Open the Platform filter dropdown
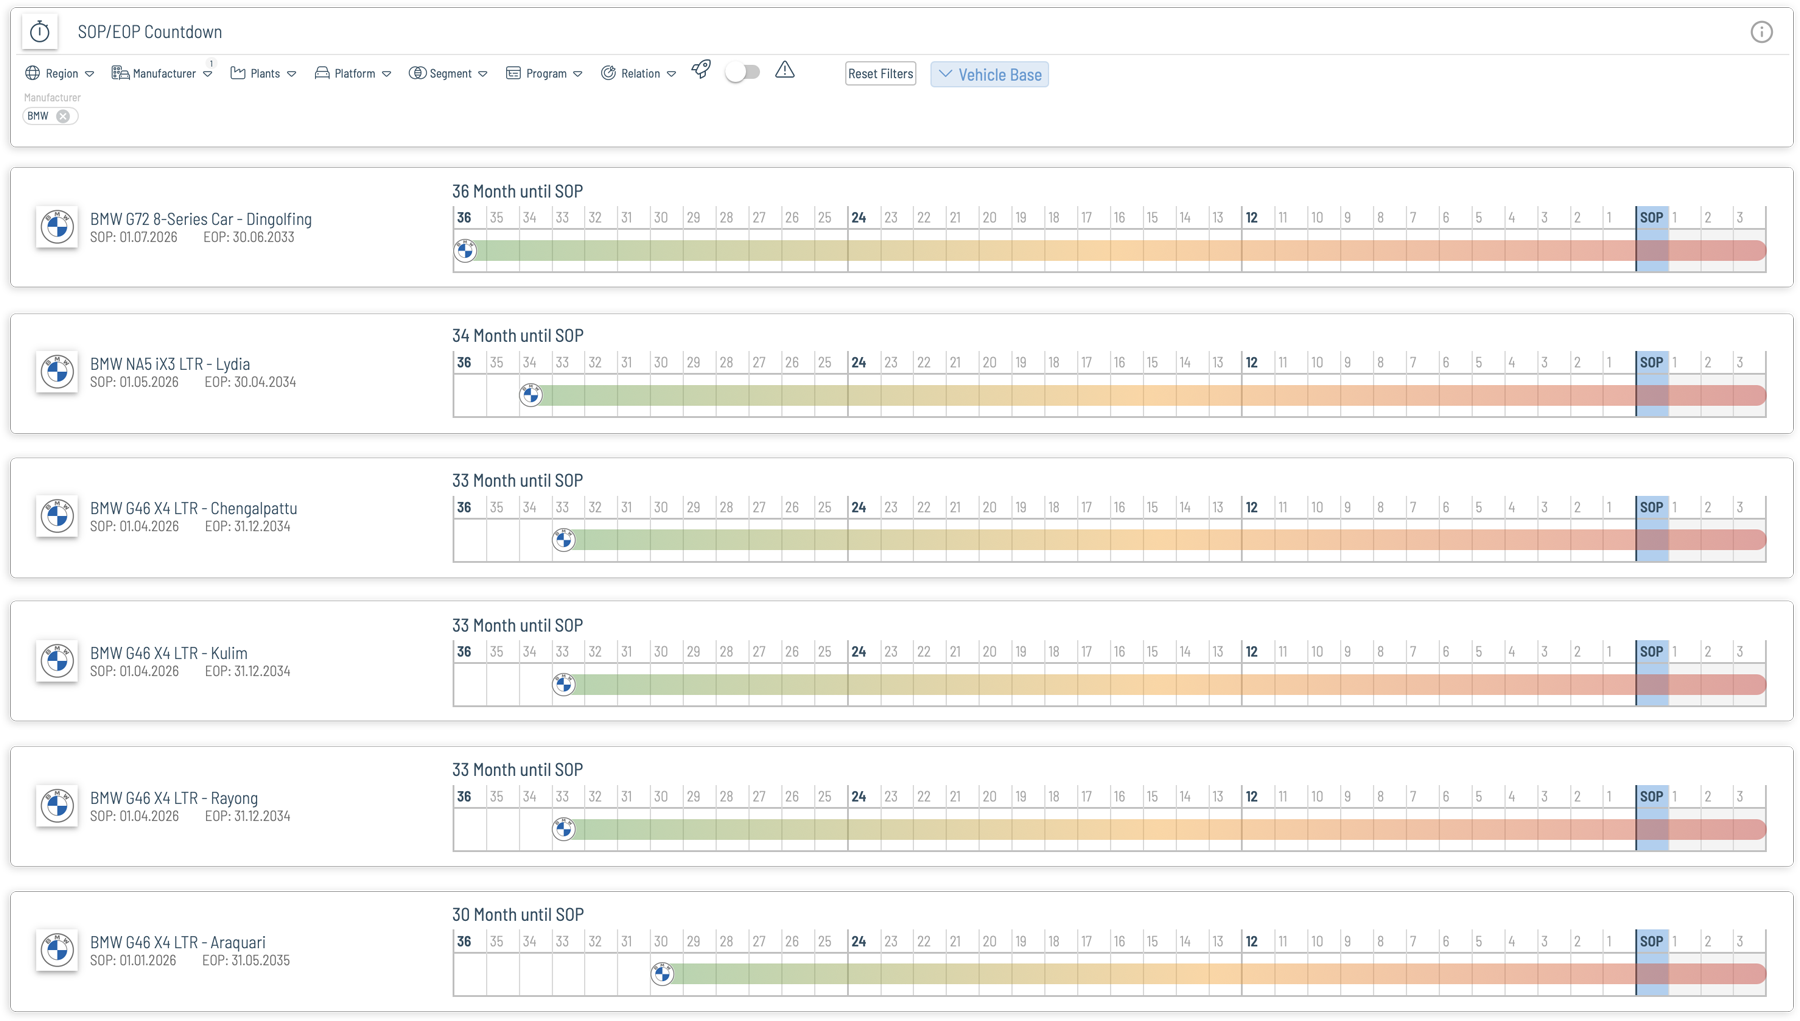The image size is (1800, 1021). pyautogui.click(x=353, y=73)
